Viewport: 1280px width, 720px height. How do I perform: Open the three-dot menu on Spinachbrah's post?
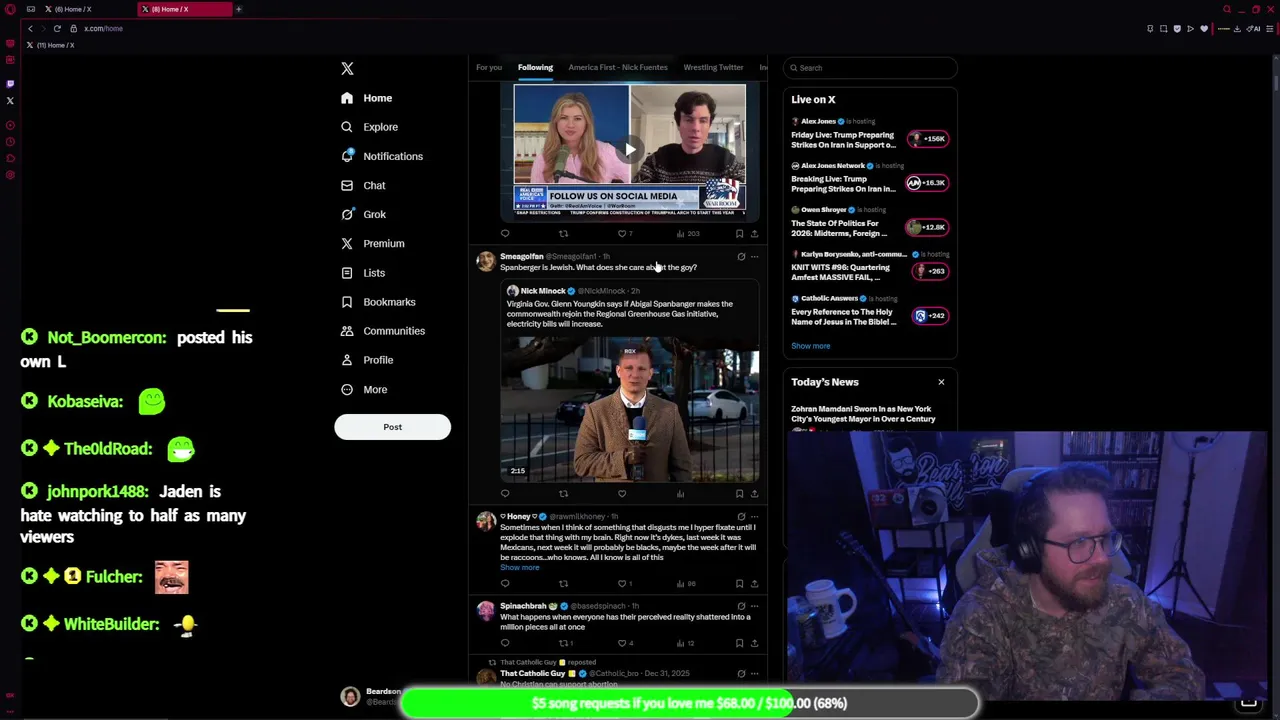[x=754, y=606]
